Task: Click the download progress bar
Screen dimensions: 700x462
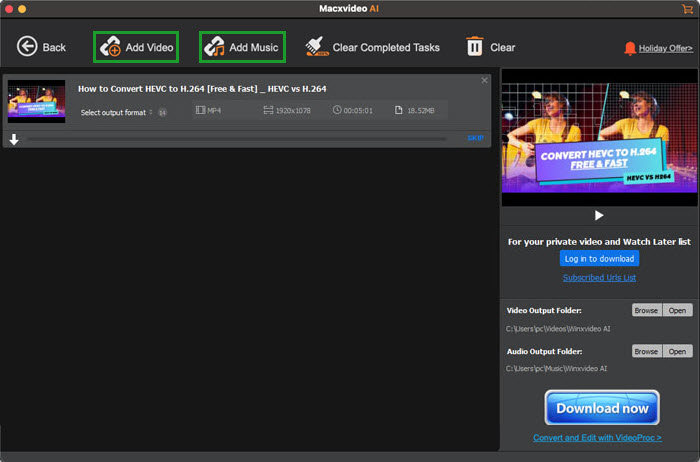Action: click(x=237, y=139)
